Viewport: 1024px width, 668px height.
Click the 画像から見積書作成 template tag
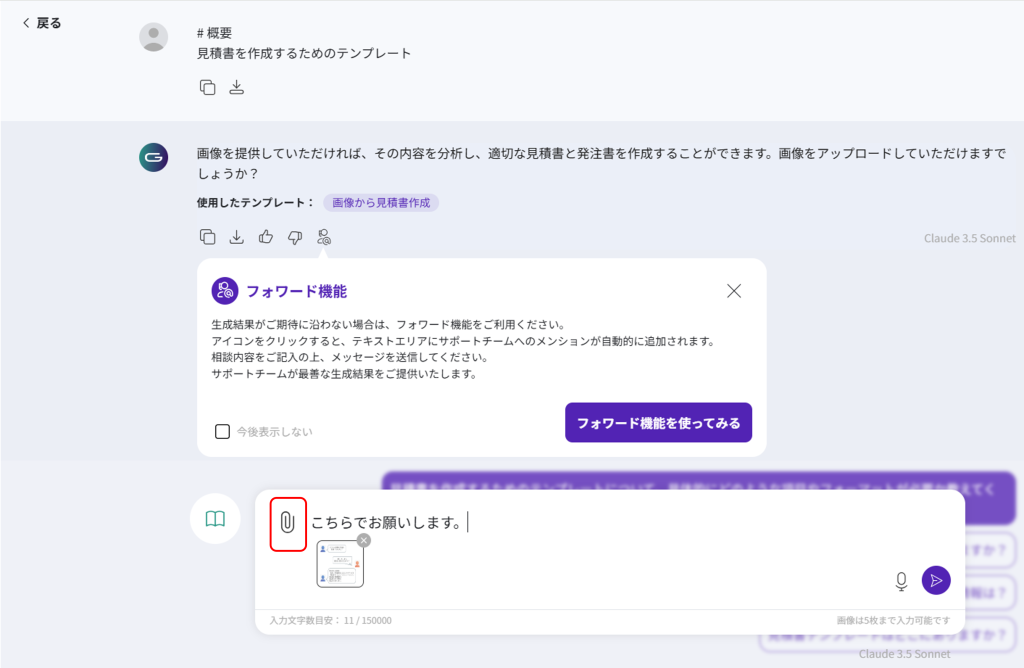click(x=380, y=203)
